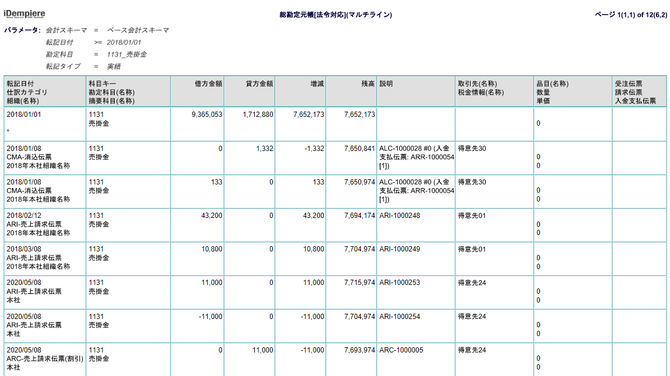670x376 pixels.
Task: Select the 7,694,174 balance cell
Action: pyautogui.click(x=359, y=216)
